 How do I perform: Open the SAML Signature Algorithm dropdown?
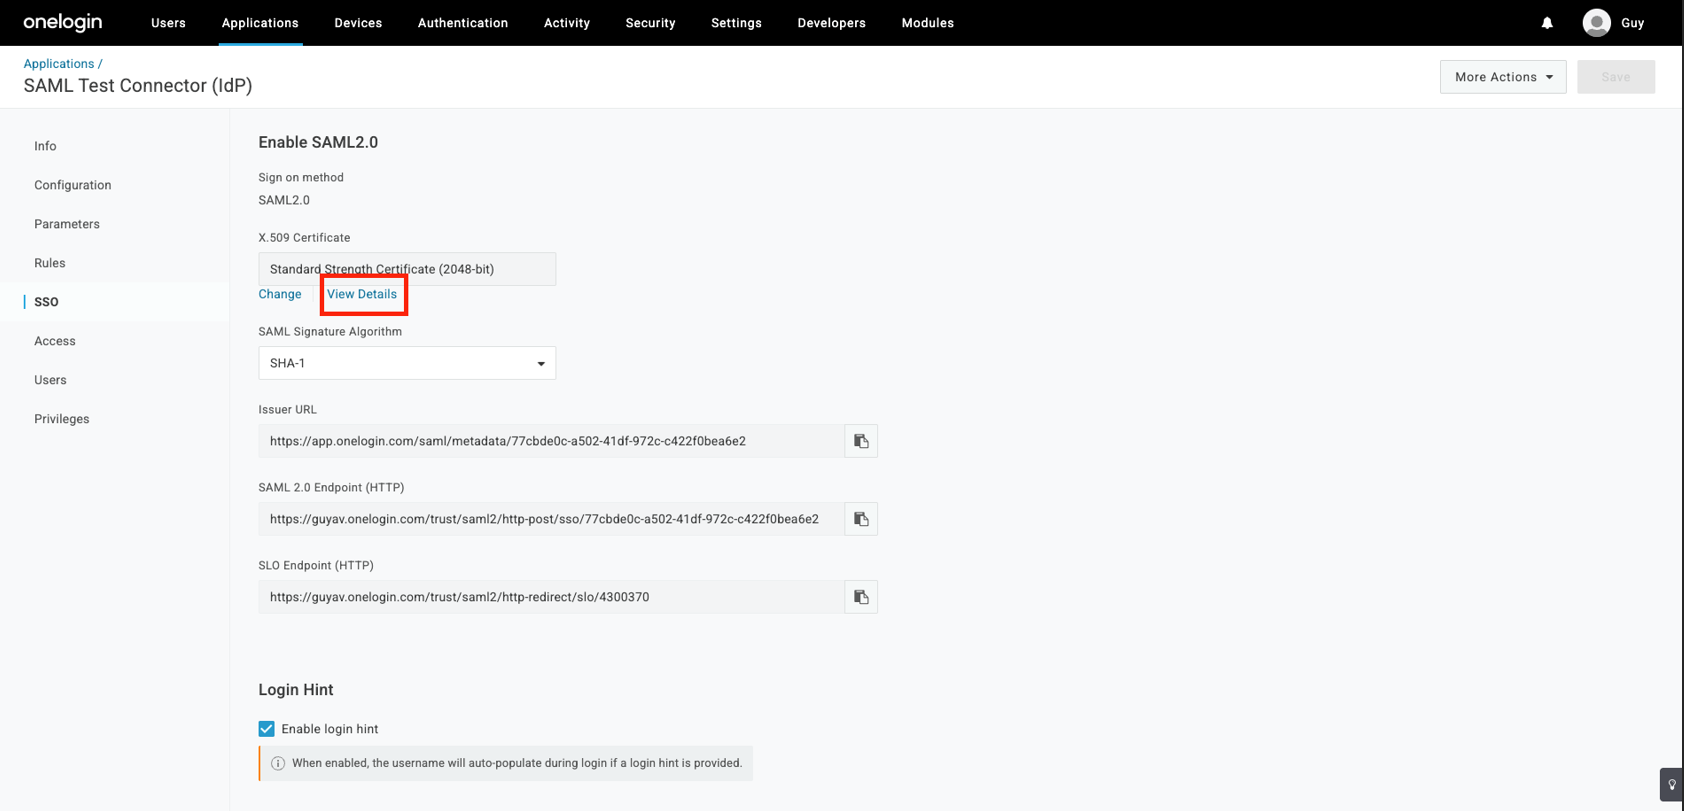pyautogui.click(x=407, y=363)
